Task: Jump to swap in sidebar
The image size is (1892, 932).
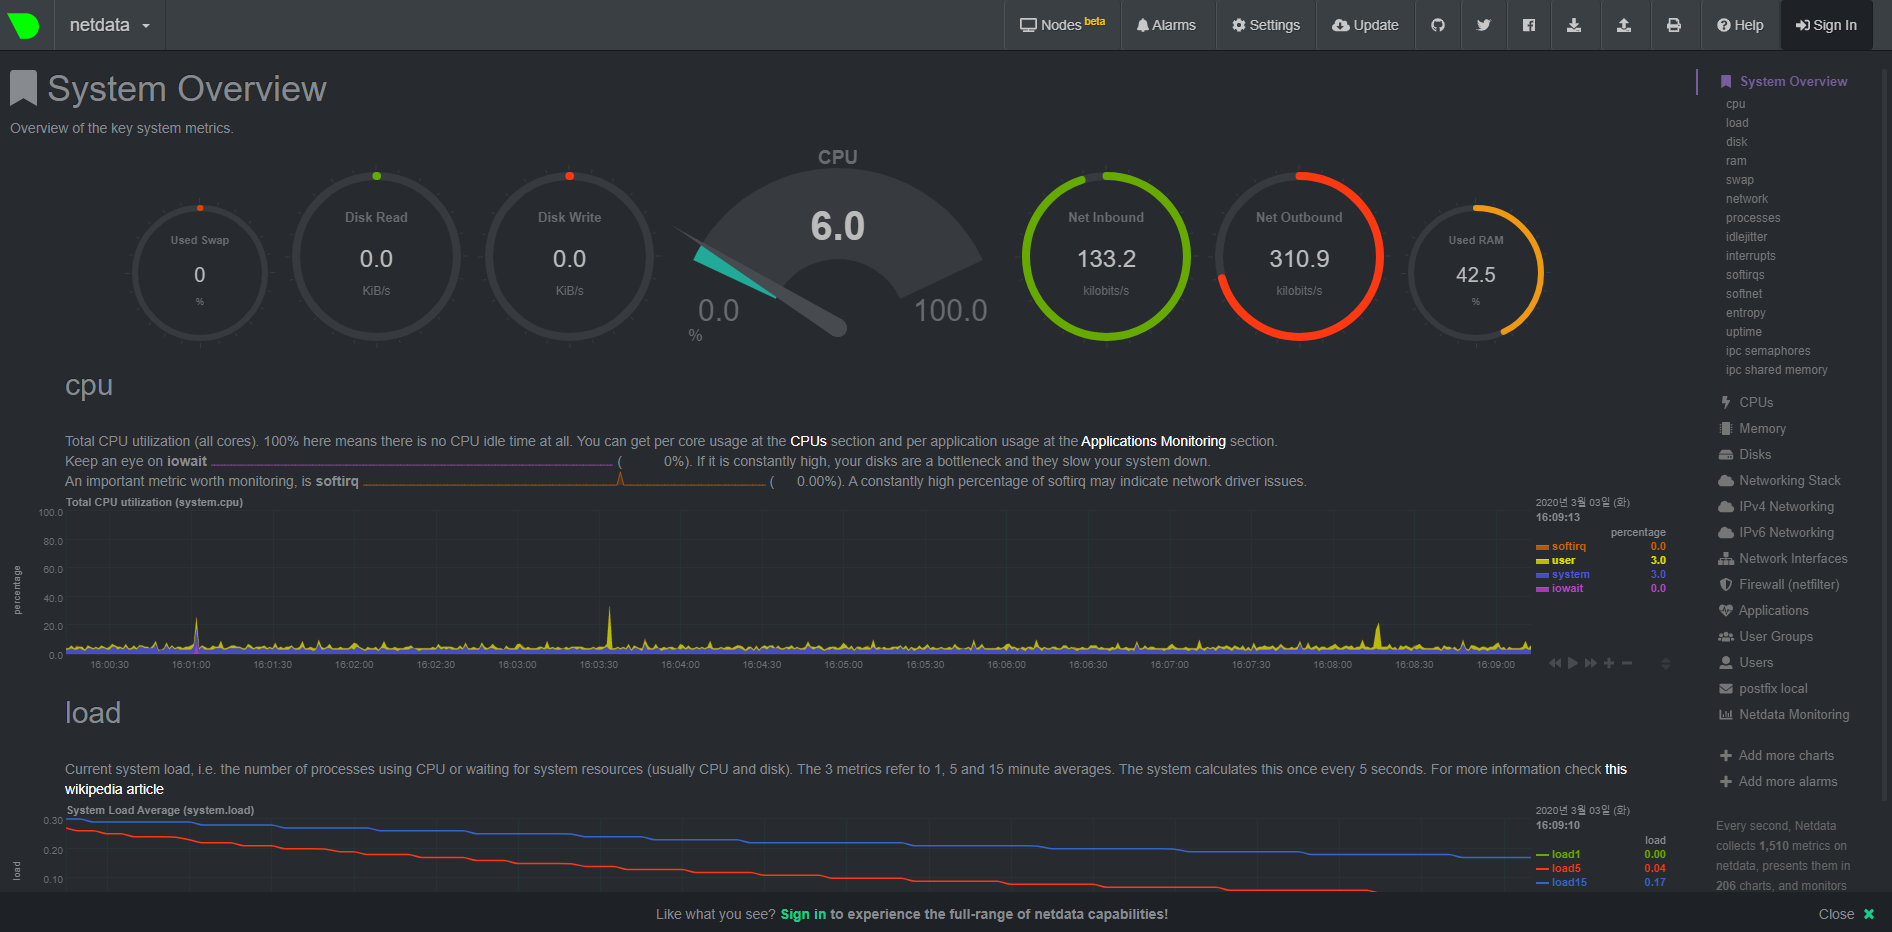Action: (x=1739, y=180)
